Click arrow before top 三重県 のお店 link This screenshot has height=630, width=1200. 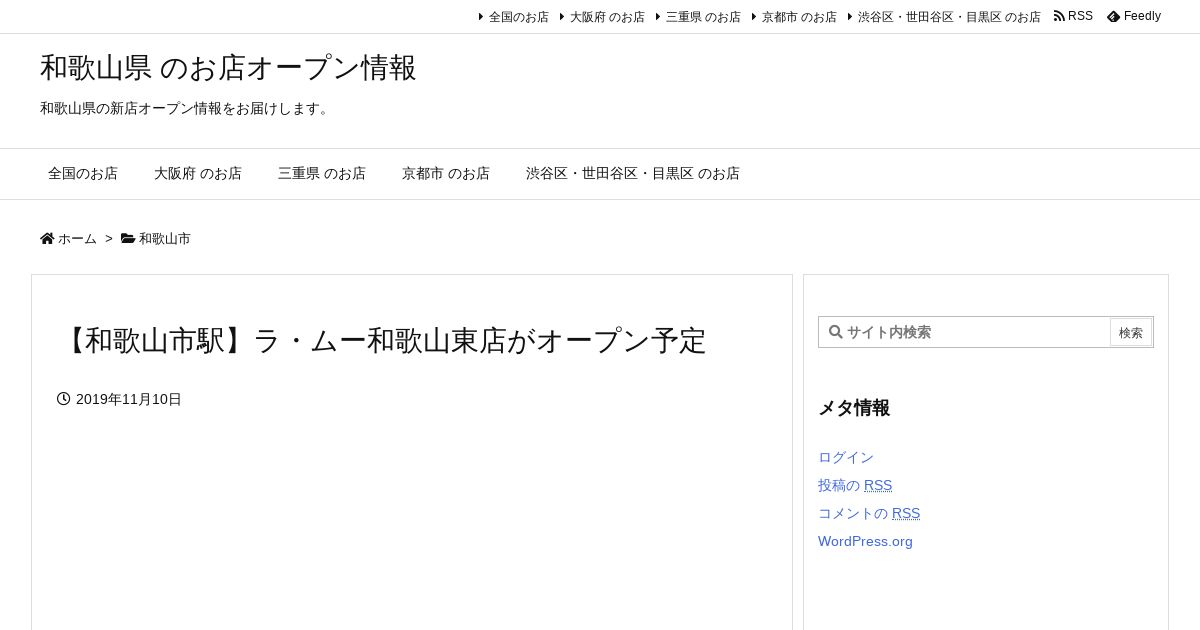tap(658, 17)
